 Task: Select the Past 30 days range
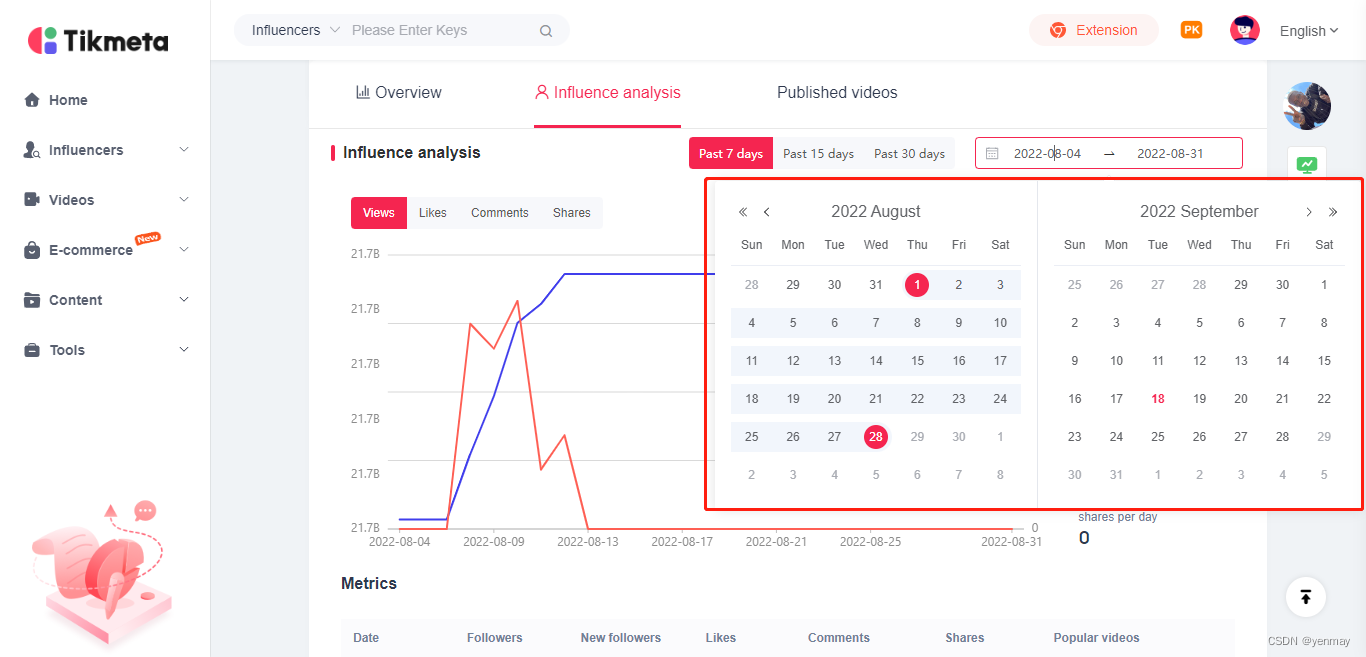909,153
